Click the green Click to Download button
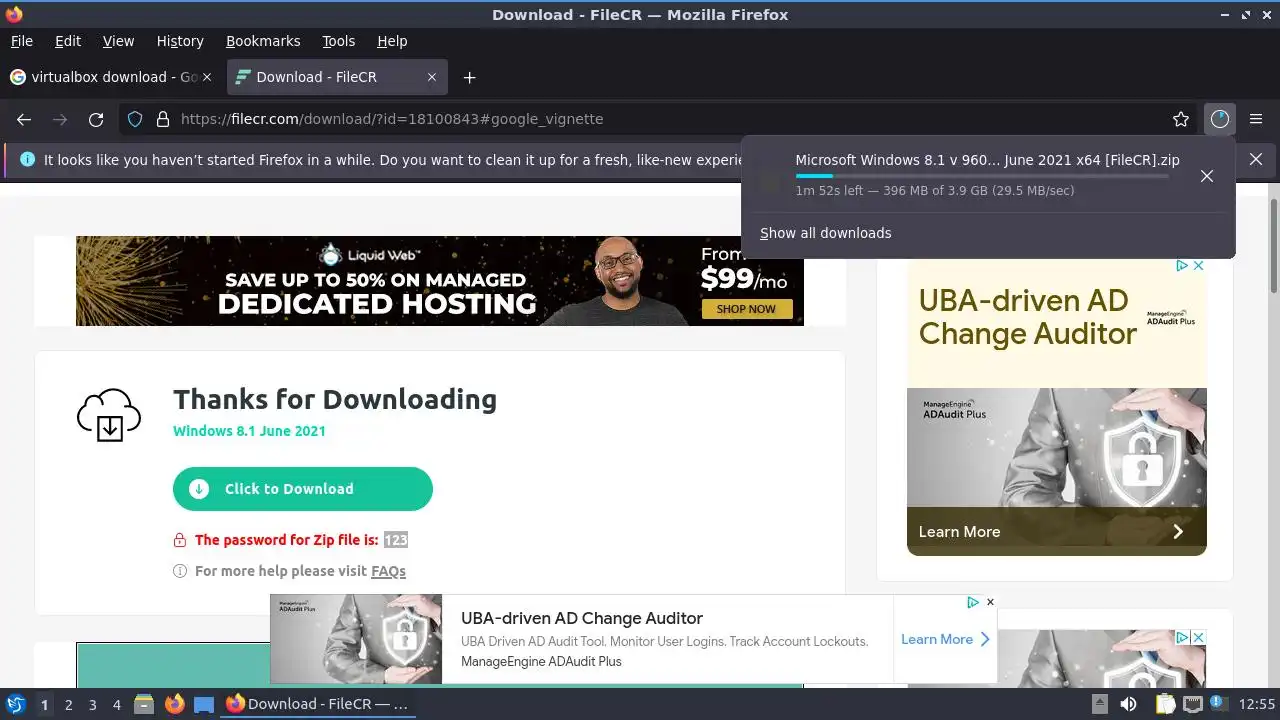This screenshot has height=720, width=1280. [303, 489]
